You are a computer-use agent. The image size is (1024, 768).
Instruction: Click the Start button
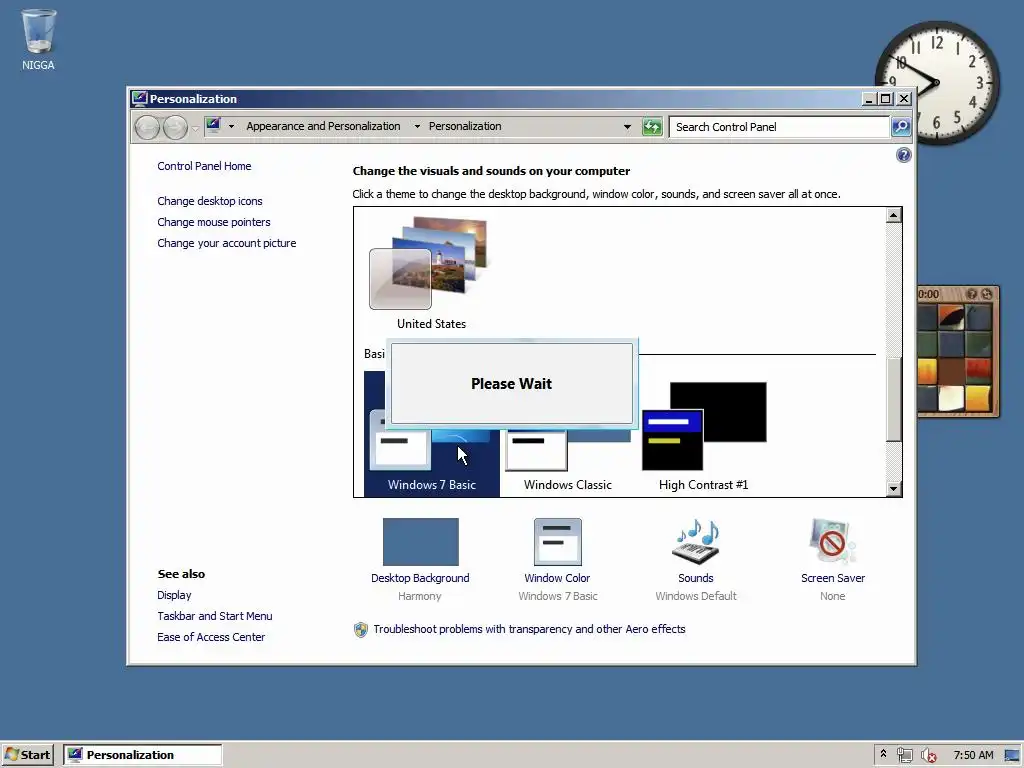point(28,755)
